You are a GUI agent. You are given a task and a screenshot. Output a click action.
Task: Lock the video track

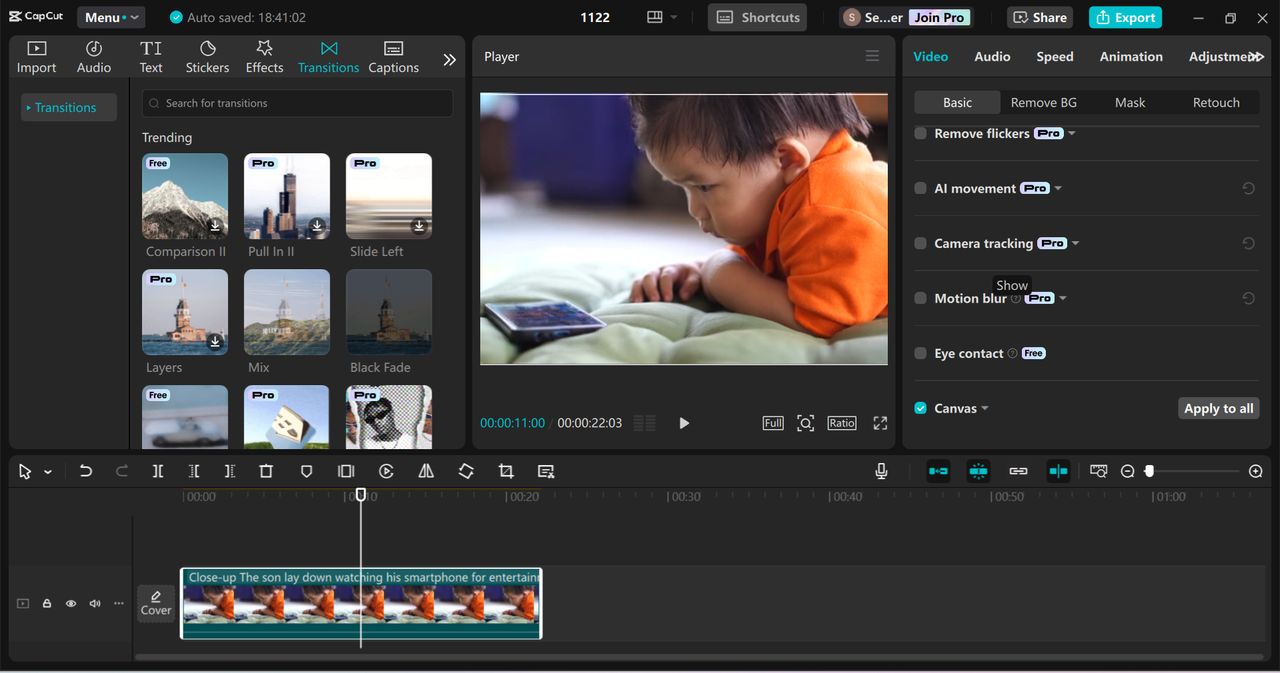click(x=47, y=604)
